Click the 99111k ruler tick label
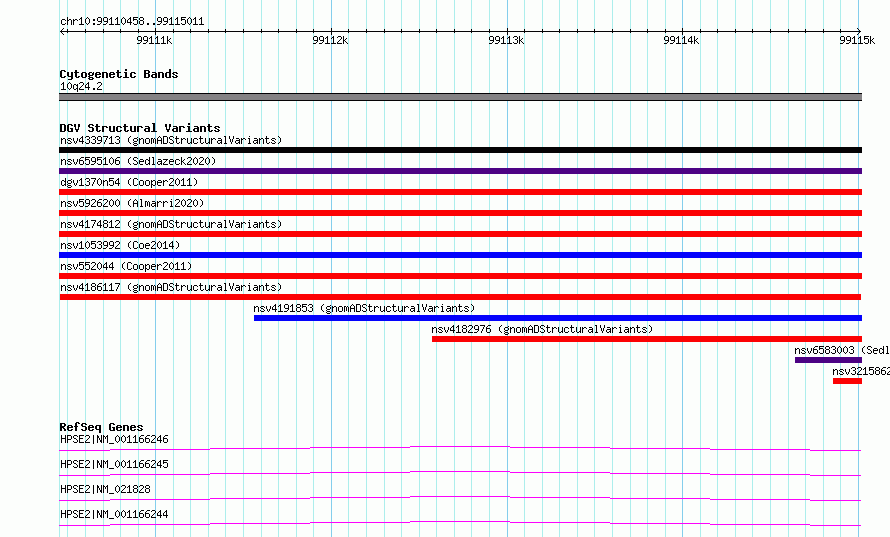 pyautogui.click(x=154, y=40)
